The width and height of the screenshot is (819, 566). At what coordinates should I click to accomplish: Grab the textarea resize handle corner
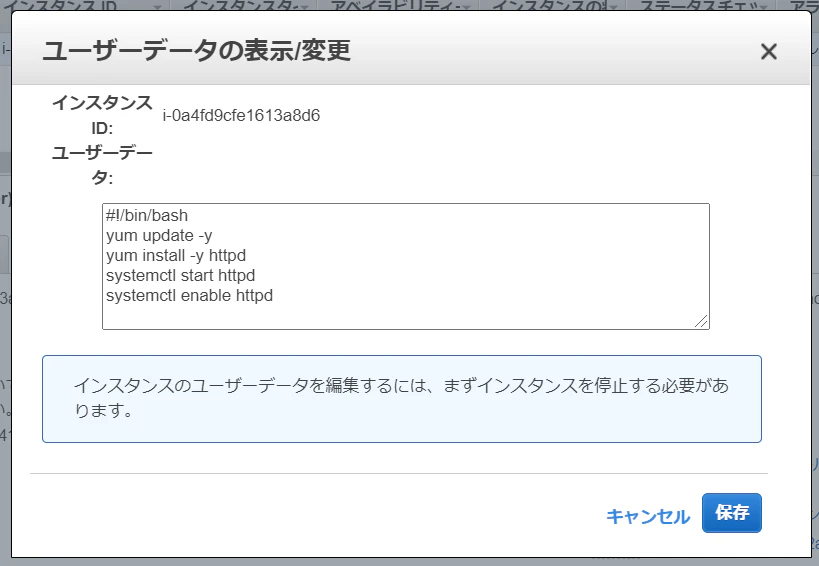coord(701,322)
